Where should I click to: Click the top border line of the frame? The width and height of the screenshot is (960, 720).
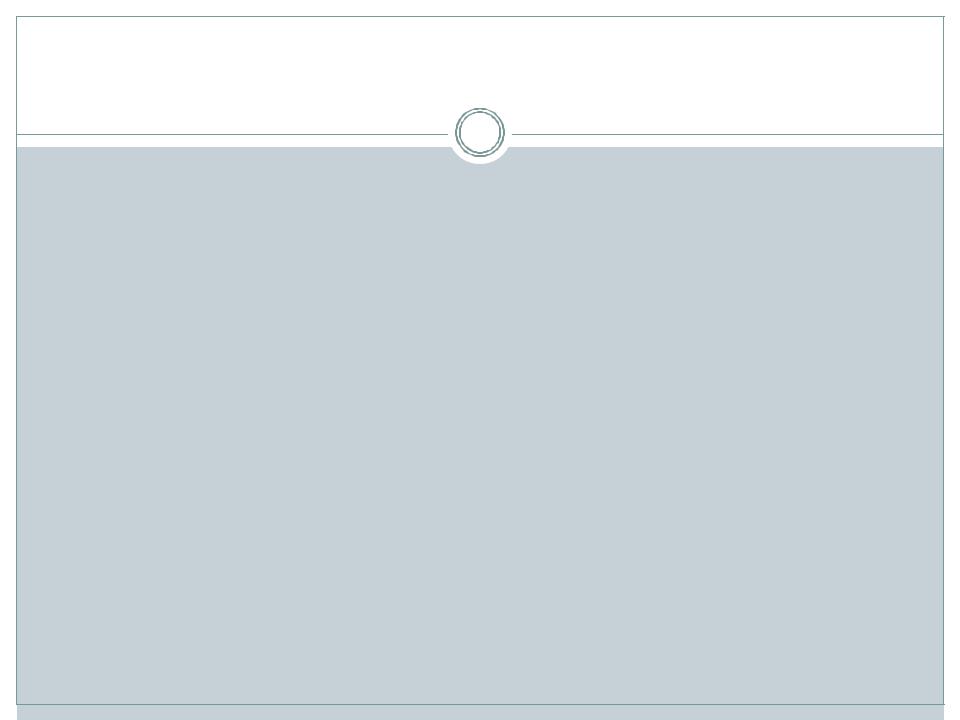point(480,17)
